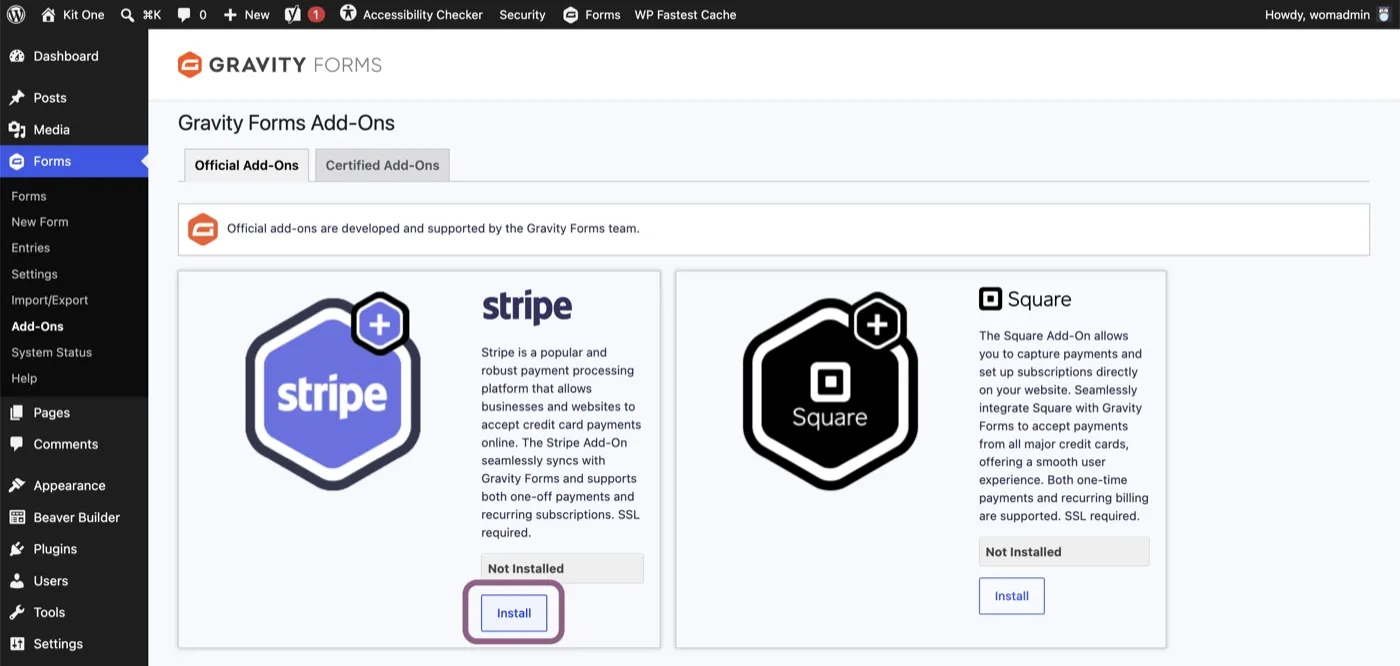Select the highlighted Forms sidebar menu
The width and height of the screenshot is (1400, 666).
click(74, 161)
